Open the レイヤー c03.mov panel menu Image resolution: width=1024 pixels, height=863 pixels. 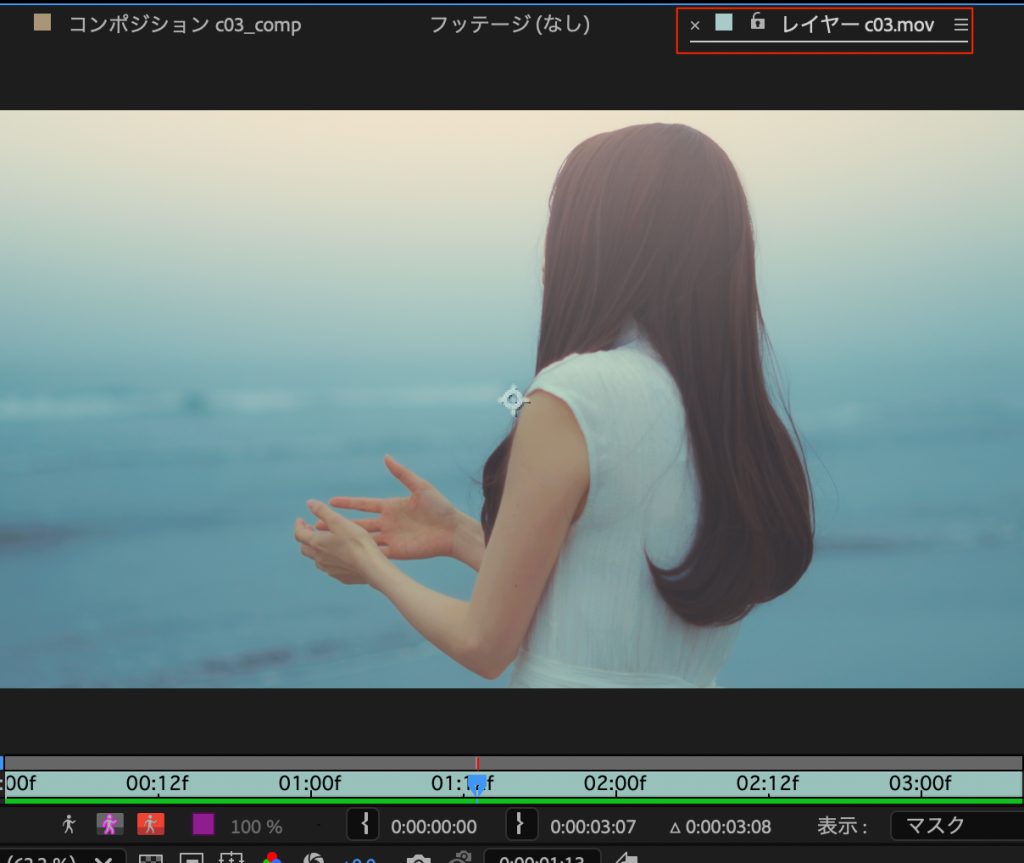(x=961, y=25)
